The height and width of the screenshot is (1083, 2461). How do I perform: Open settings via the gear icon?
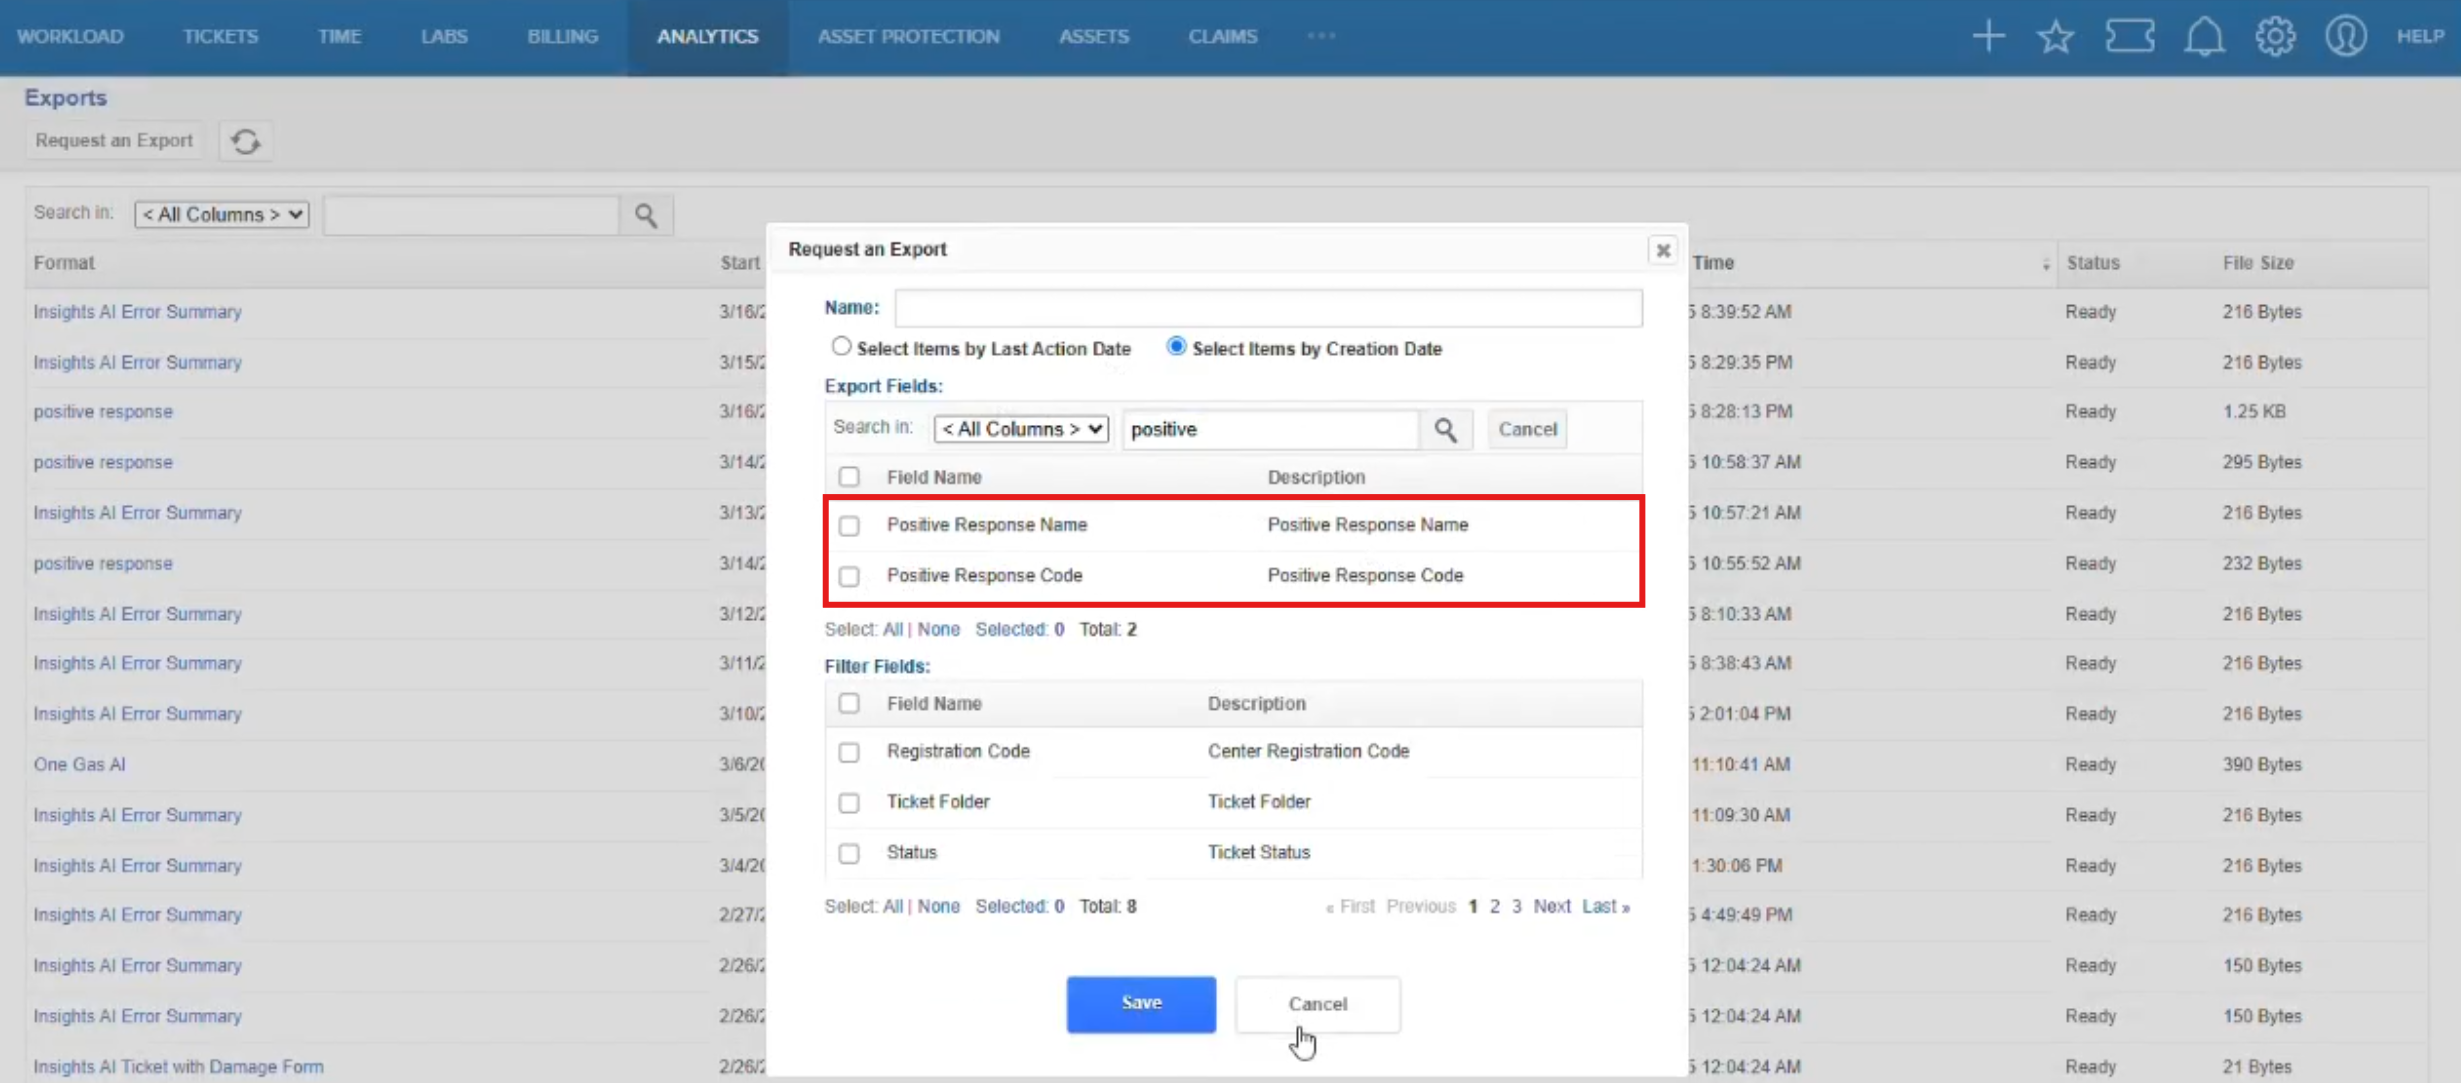tap(2275, 37)
